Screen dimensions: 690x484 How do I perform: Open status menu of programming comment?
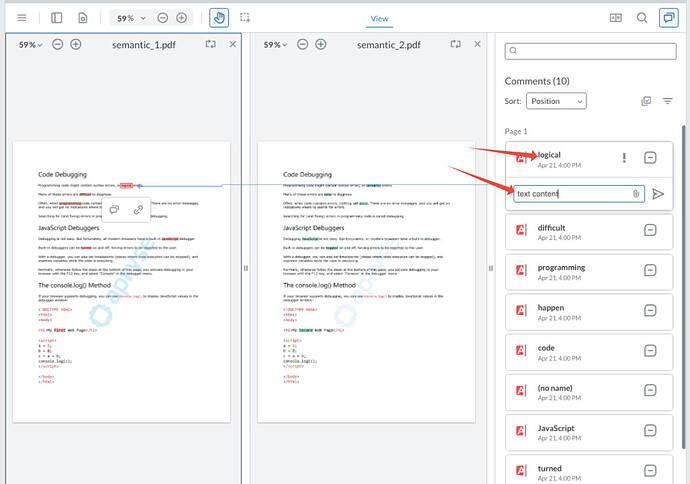(650, 270)
